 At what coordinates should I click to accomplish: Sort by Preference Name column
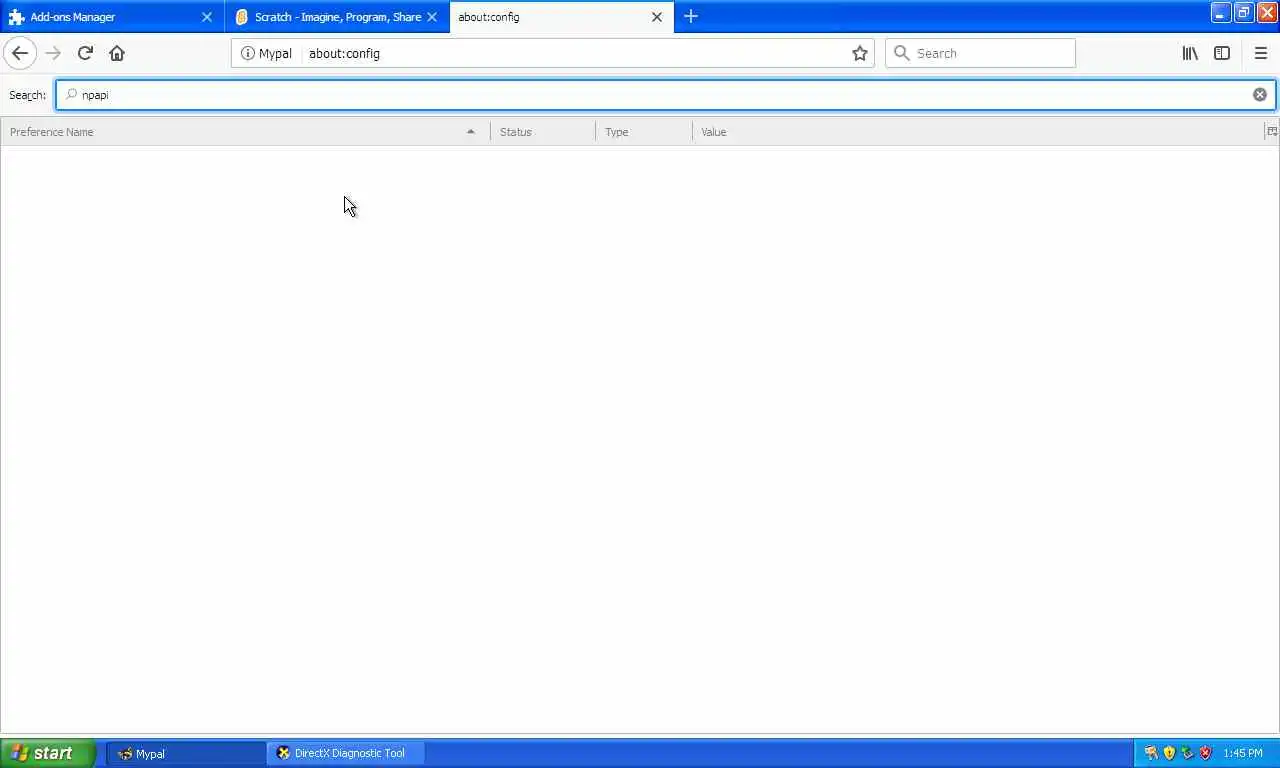click(245, 132)
